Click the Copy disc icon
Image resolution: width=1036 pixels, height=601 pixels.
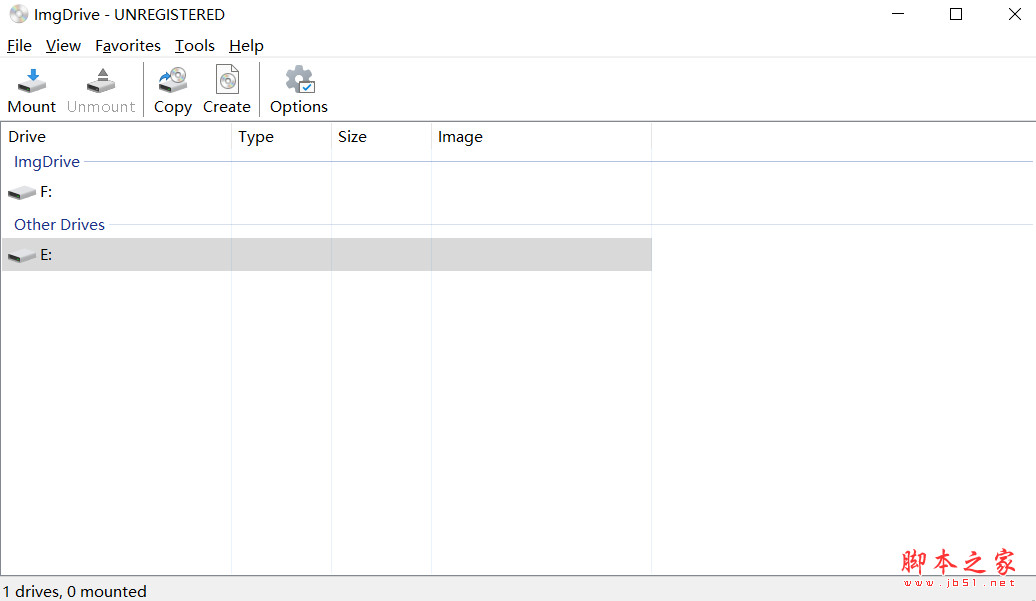click(173, 81)
